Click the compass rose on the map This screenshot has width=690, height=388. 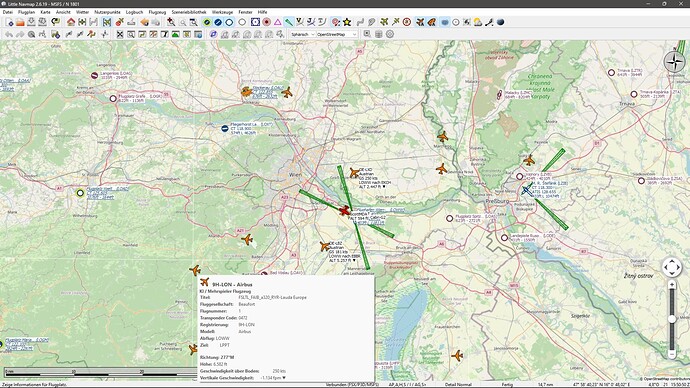[x=675, y=62]
